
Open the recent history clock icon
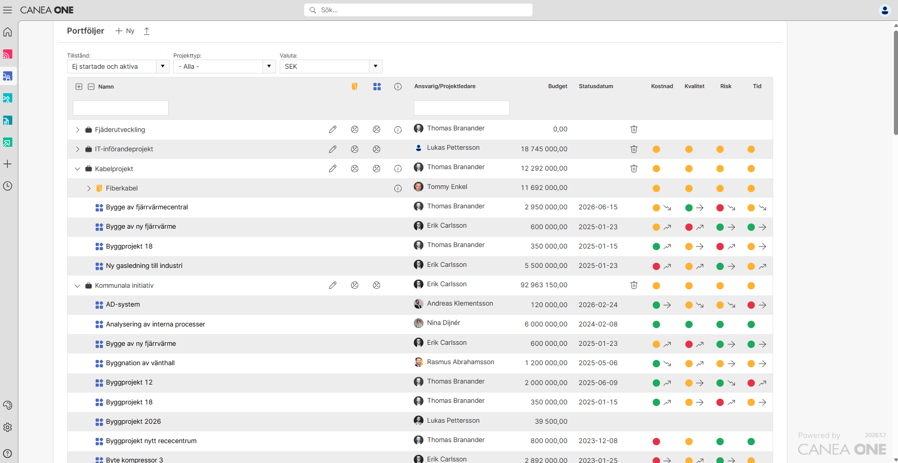coord(7,186)
